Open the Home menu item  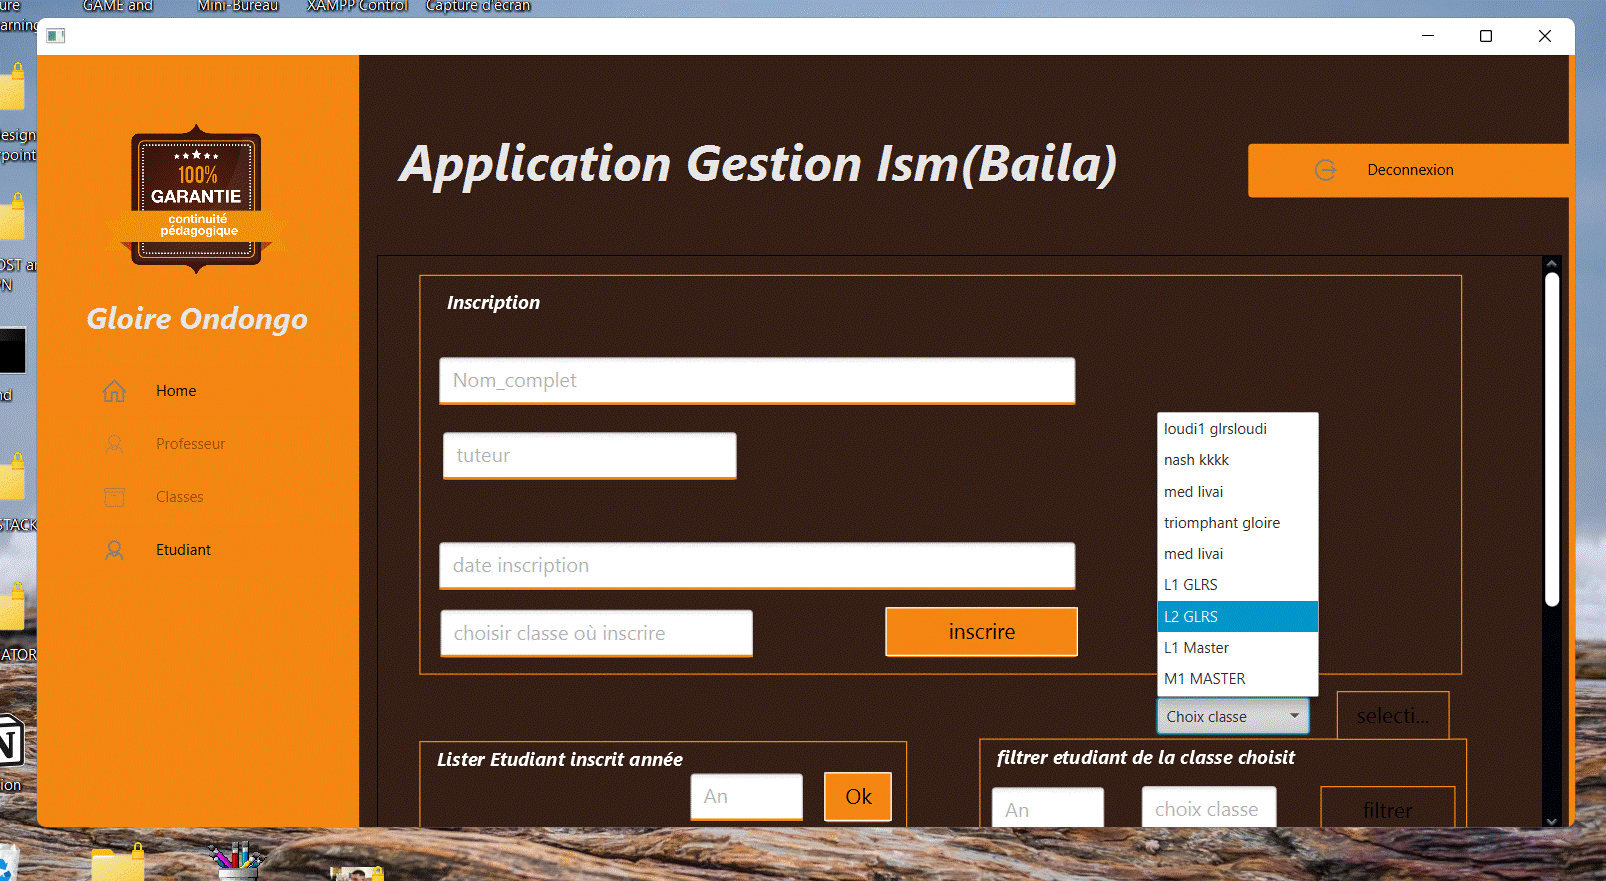[176, 391]
